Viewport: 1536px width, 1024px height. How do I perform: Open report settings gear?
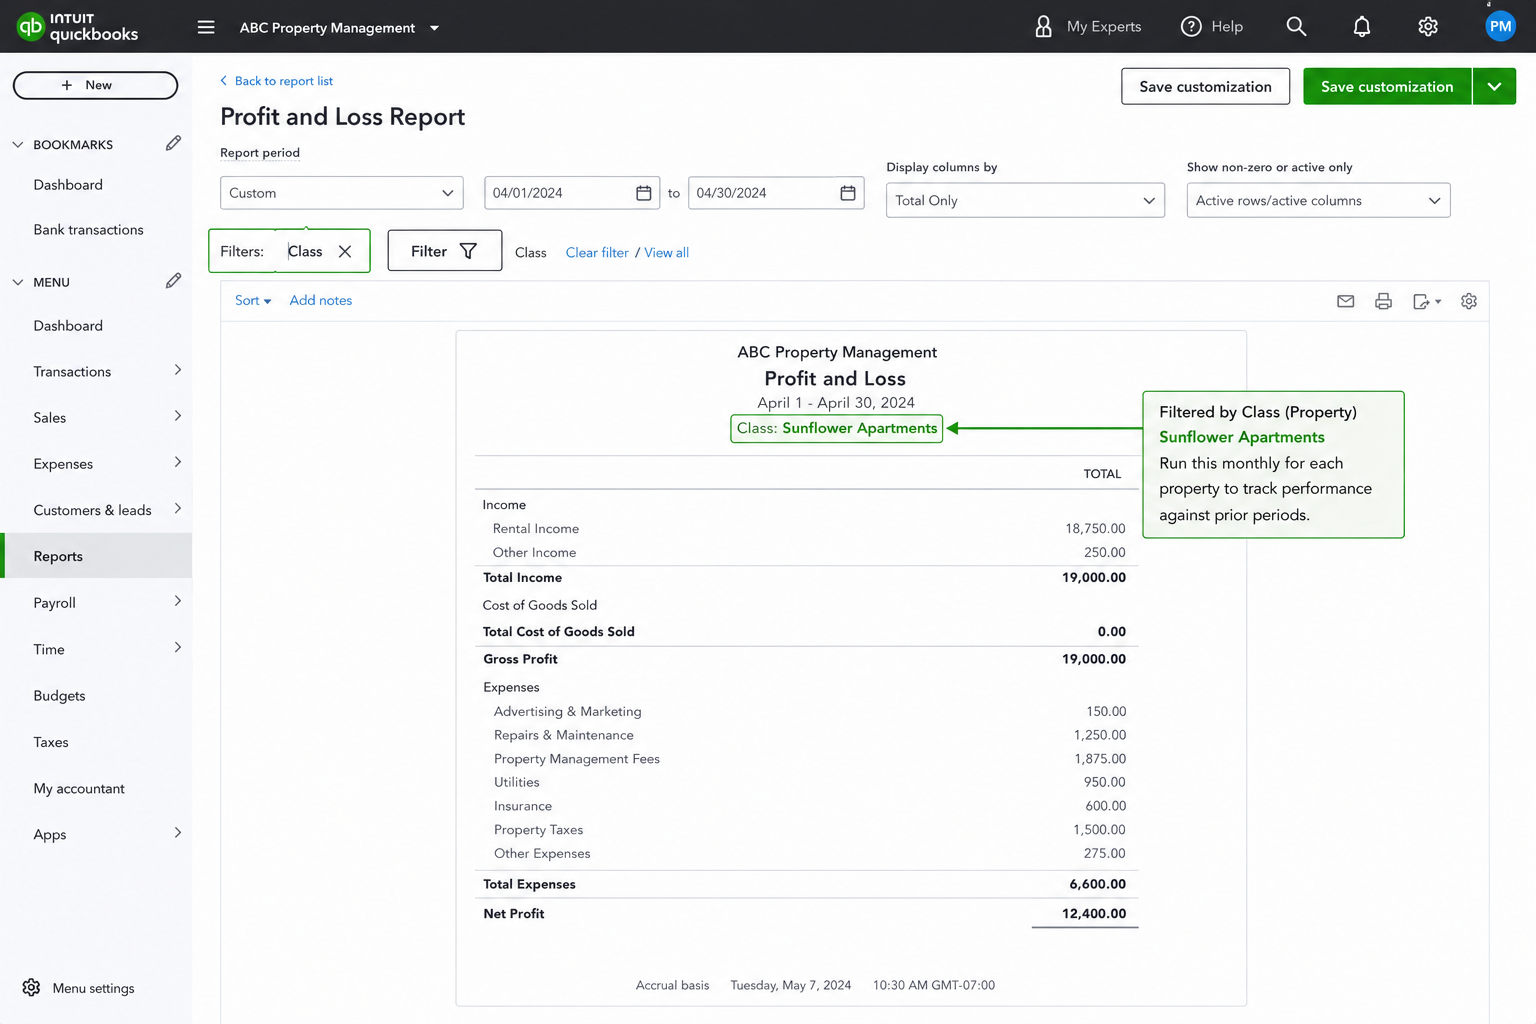[1469, 301]
